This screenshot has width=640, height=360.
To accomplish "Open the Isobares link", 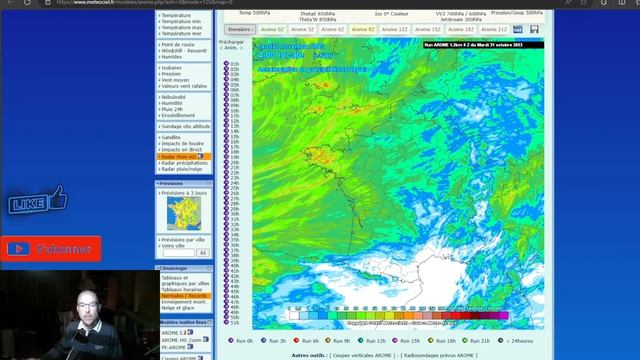I will [x=171, y=68].
